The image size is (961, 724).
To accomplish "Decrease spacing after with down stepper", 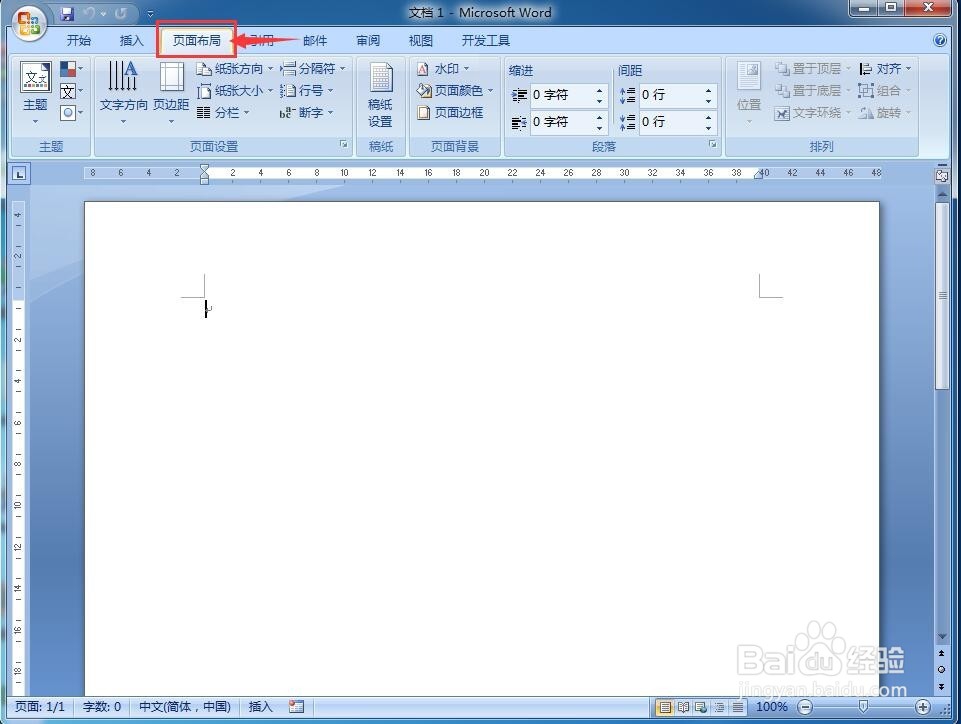I will pos(708,128).
